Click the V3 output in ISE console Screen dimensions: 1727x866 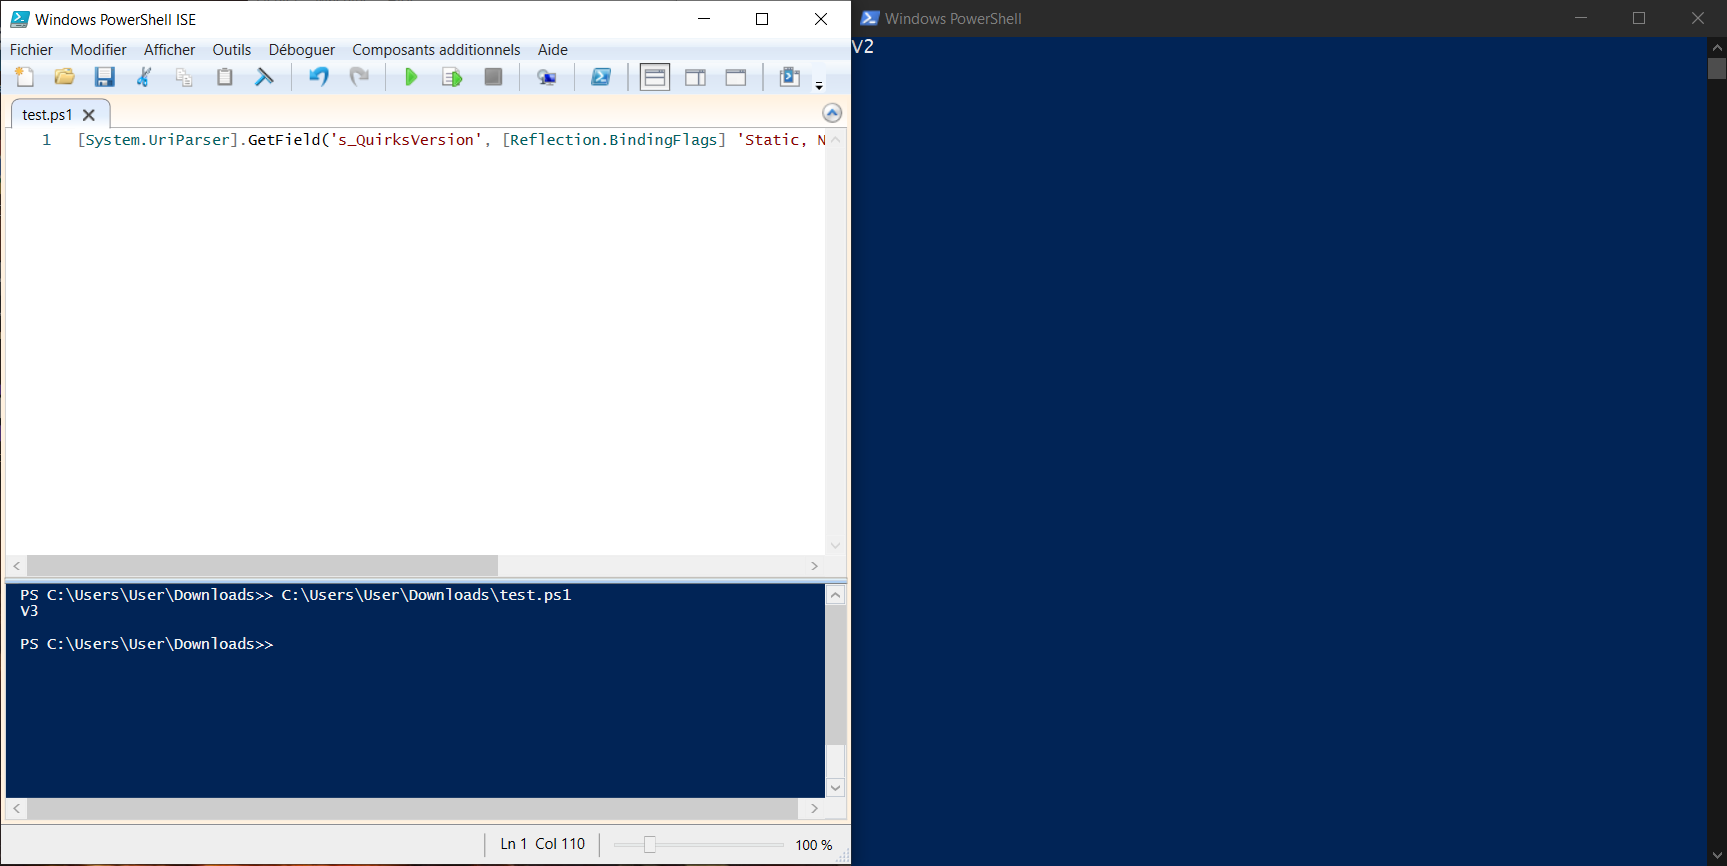(x=29, y=611)
